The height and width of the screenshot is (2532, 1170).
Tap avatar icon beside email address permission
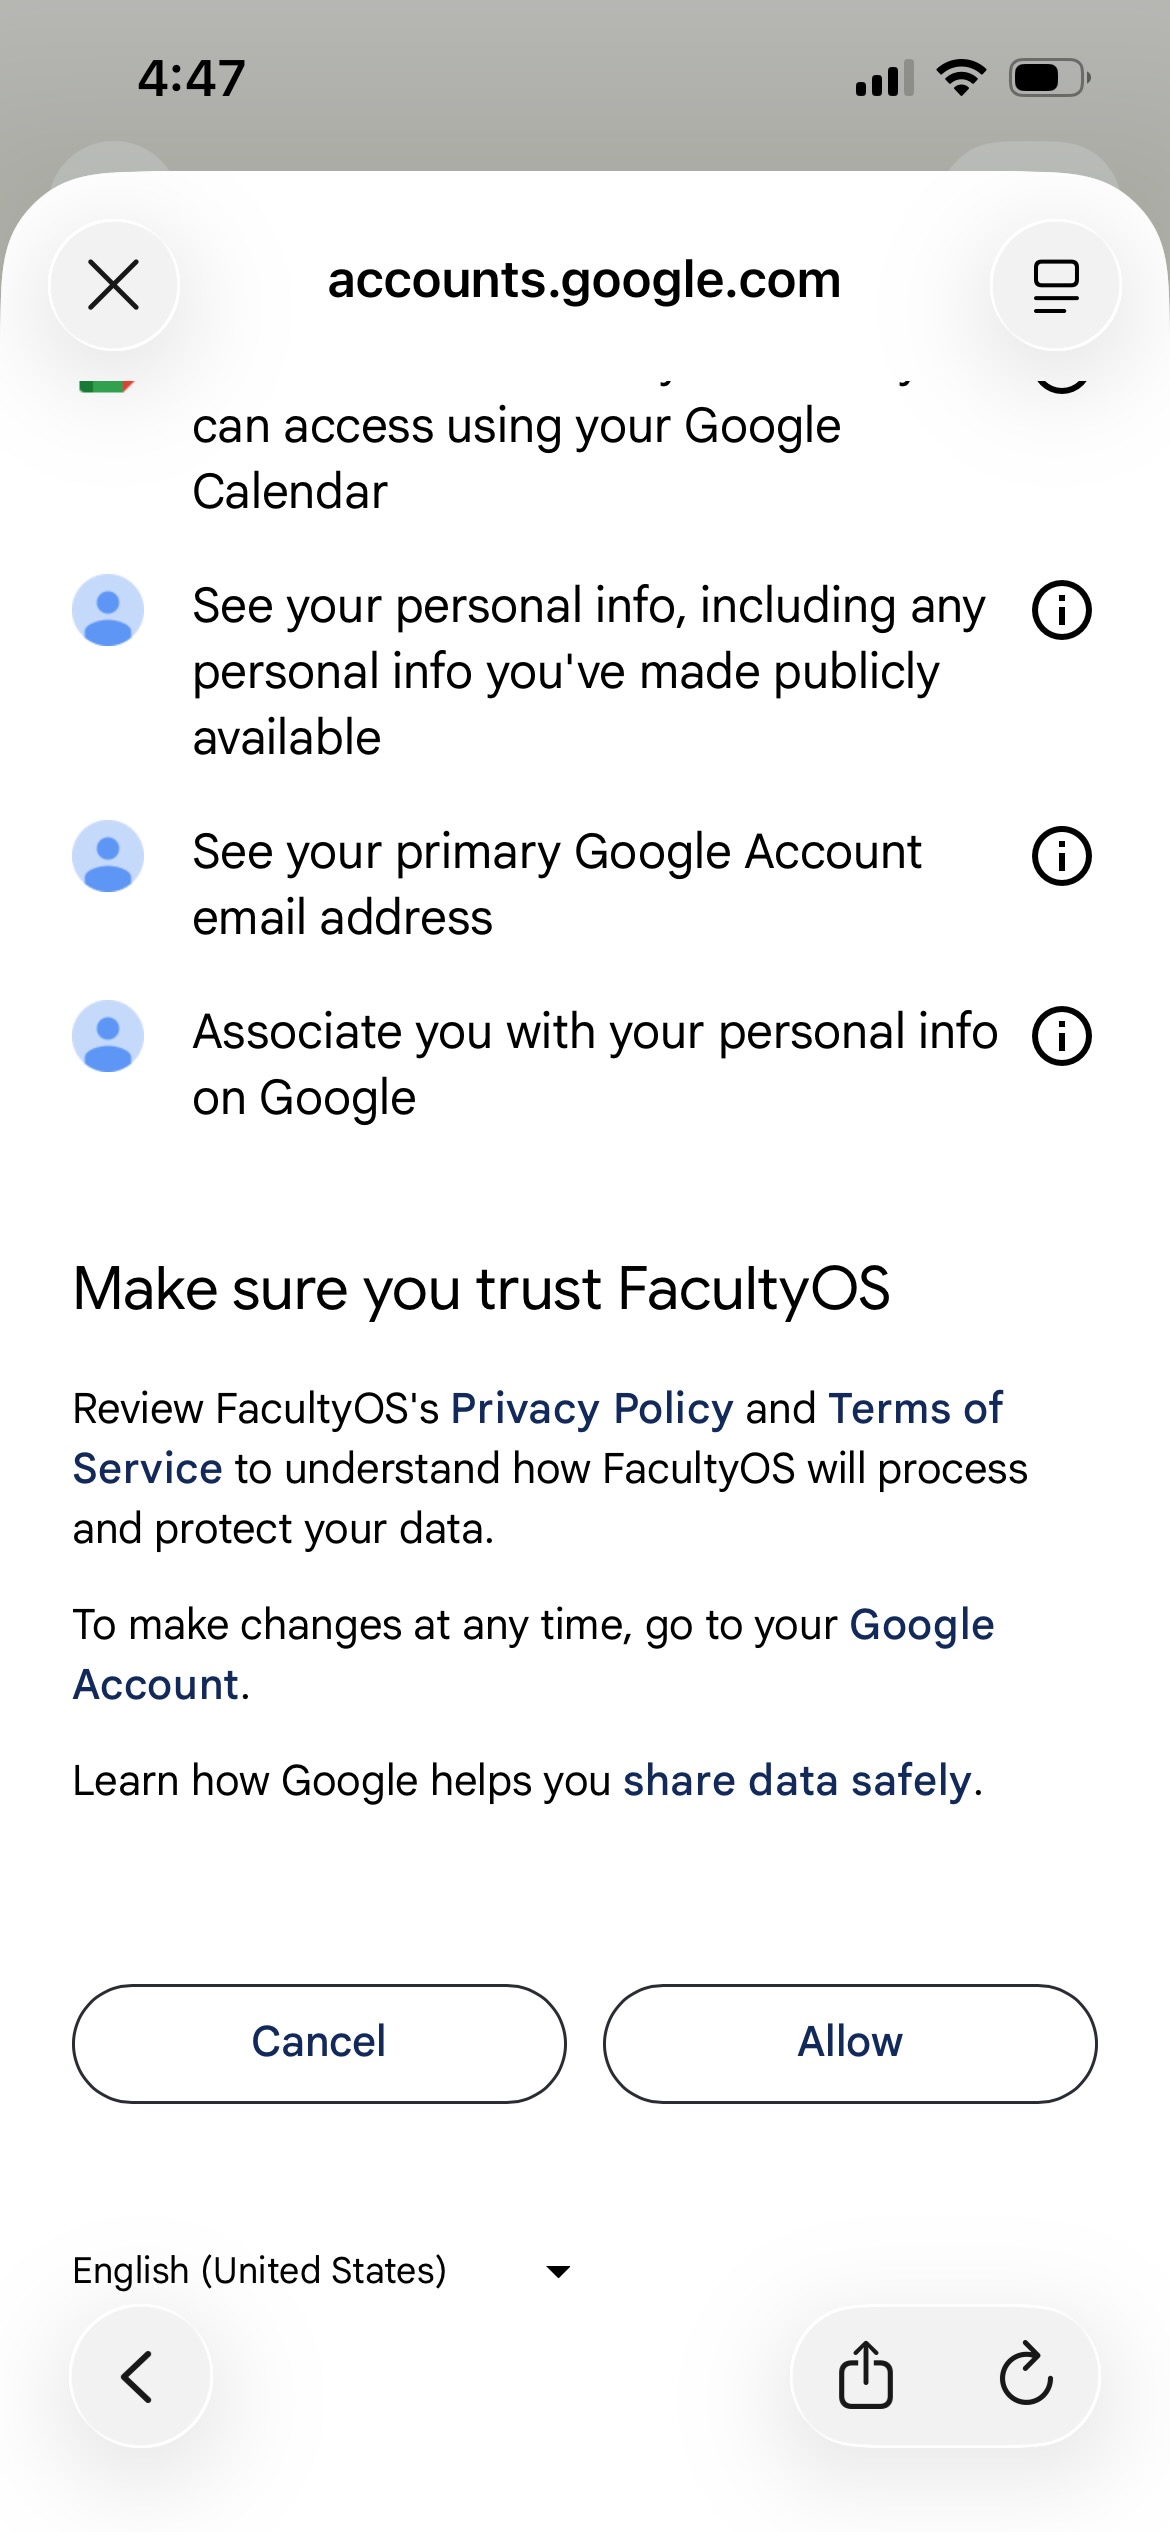(x=108, y=856)
